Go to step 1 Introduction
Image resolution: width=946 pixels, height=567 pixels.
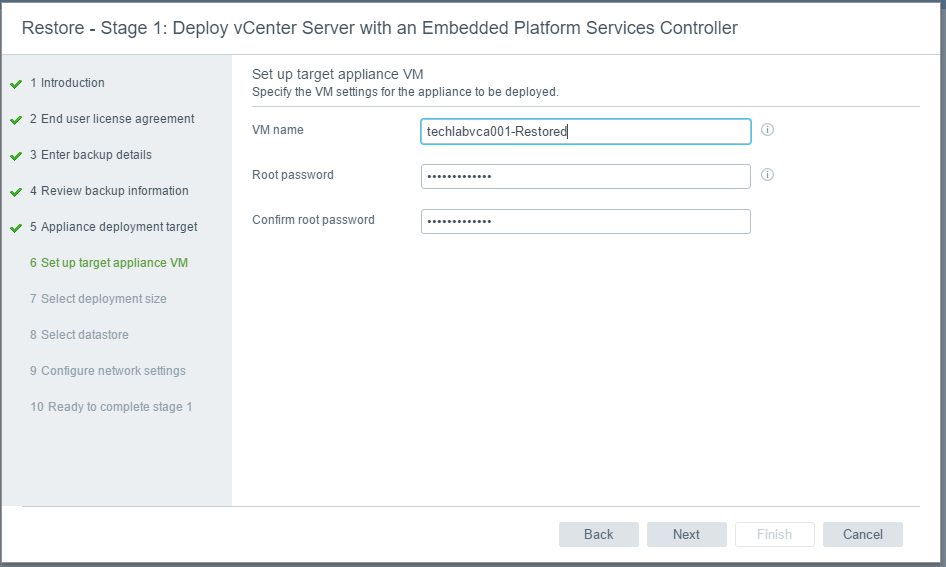pos(67,83)
